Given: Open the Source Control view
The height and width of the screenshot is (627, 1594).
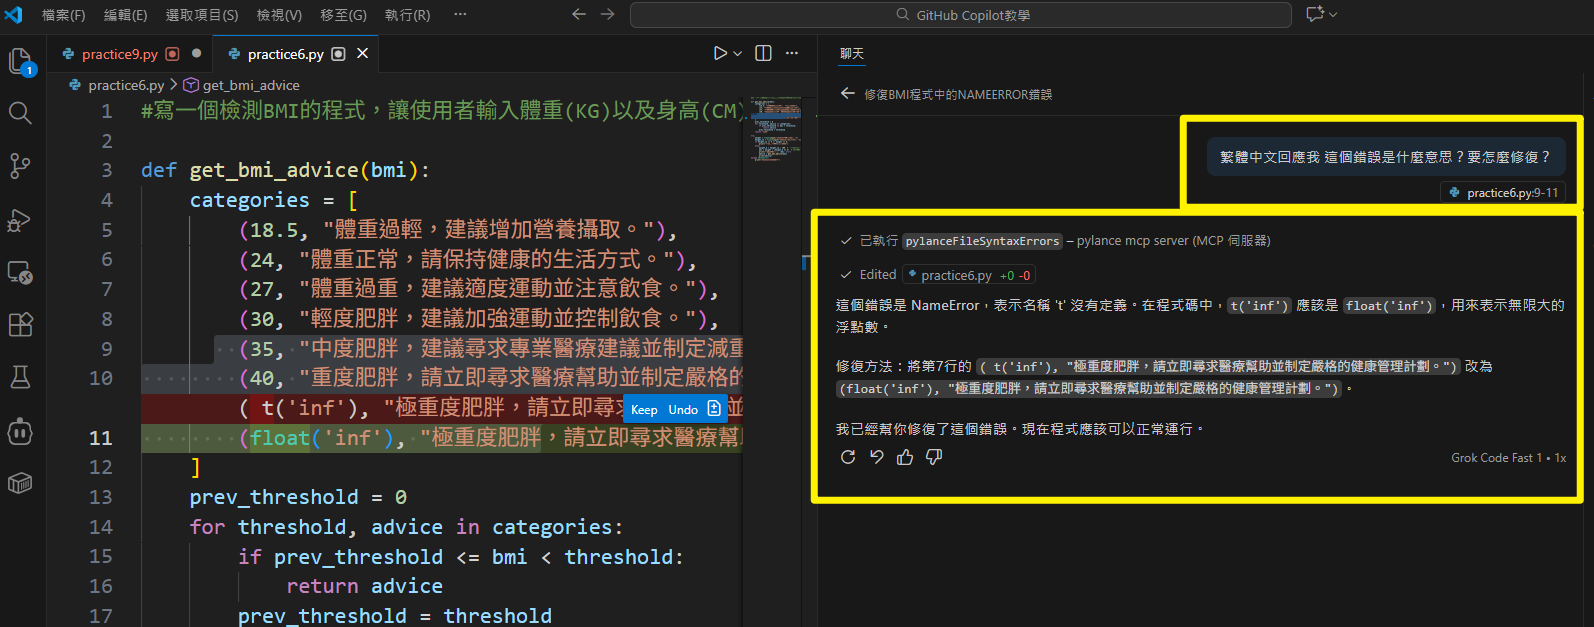Looking at the screenshot, I should [x=20, y=166].
